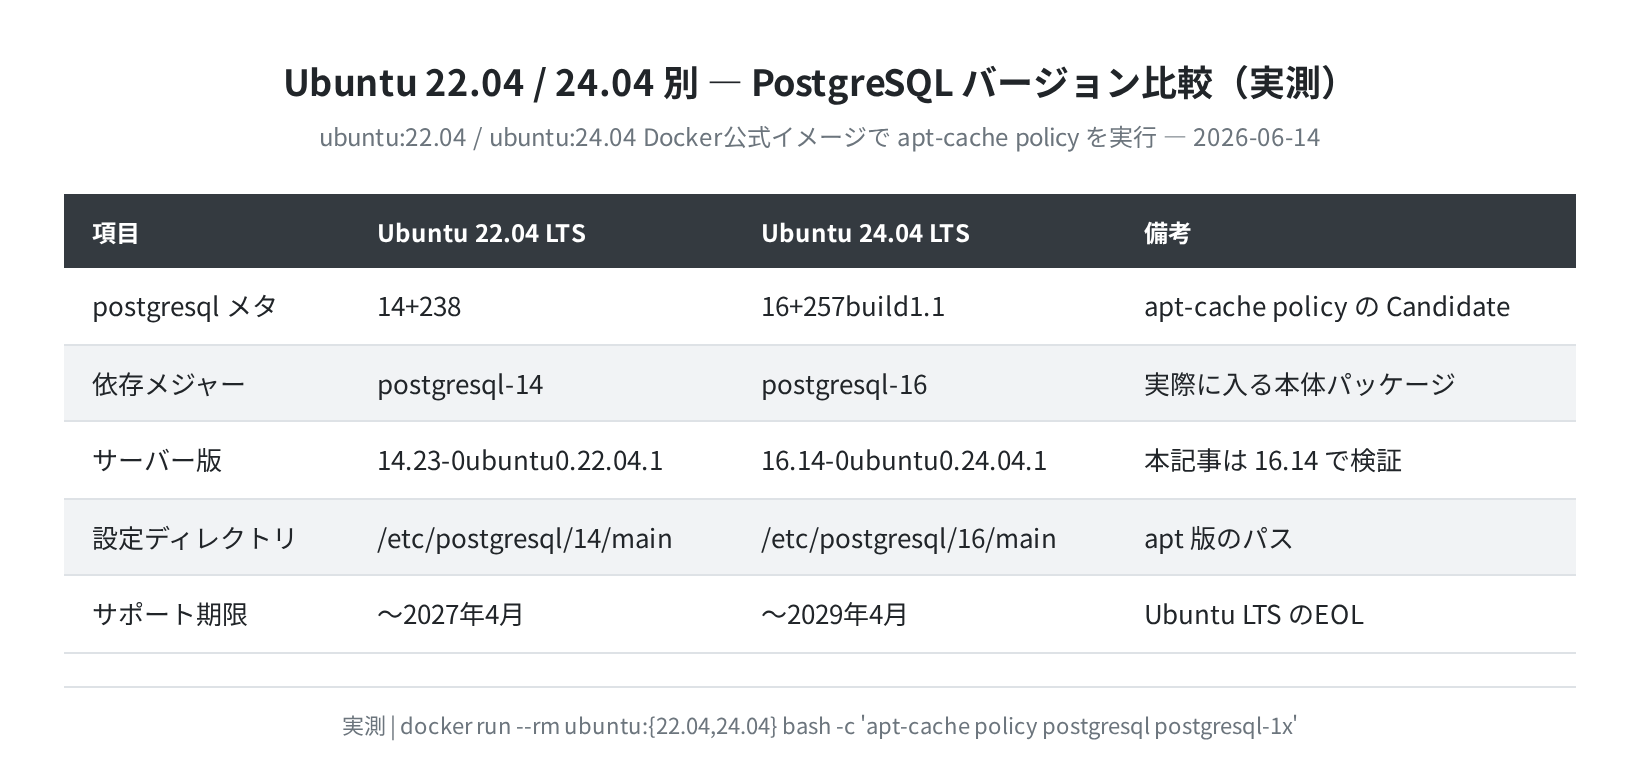Image resolution: width=1640 pixels, height=780 pixels.
Task: Click the apt-cache policy の Candidate note
Action: click(x=1327, y=306)
